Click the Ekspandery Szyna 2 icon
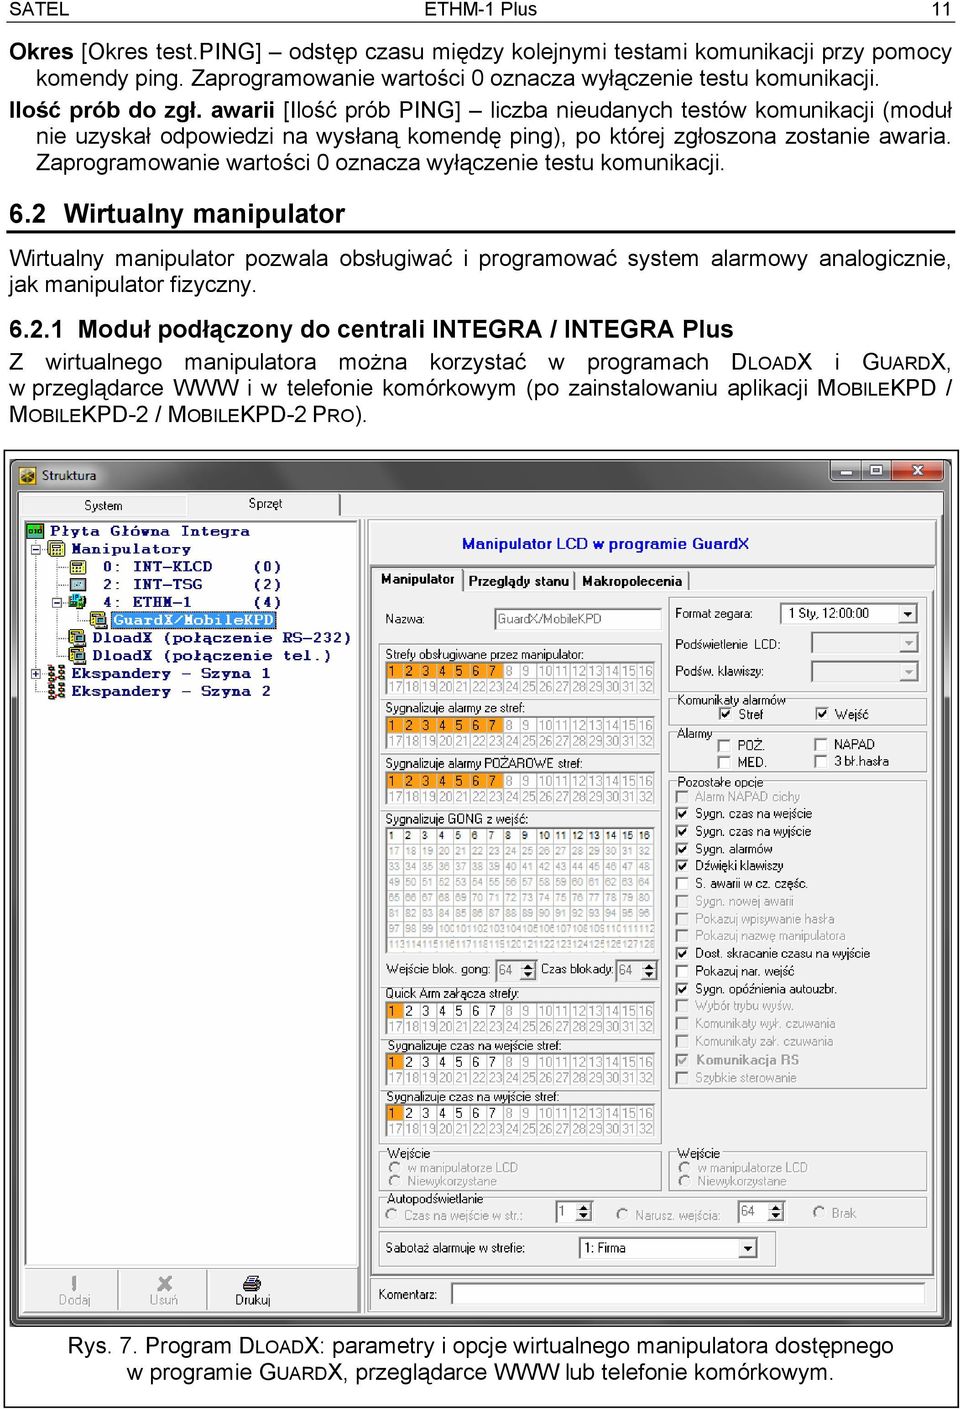This screenshot has height=1409, width=960. tap(57, 691)
